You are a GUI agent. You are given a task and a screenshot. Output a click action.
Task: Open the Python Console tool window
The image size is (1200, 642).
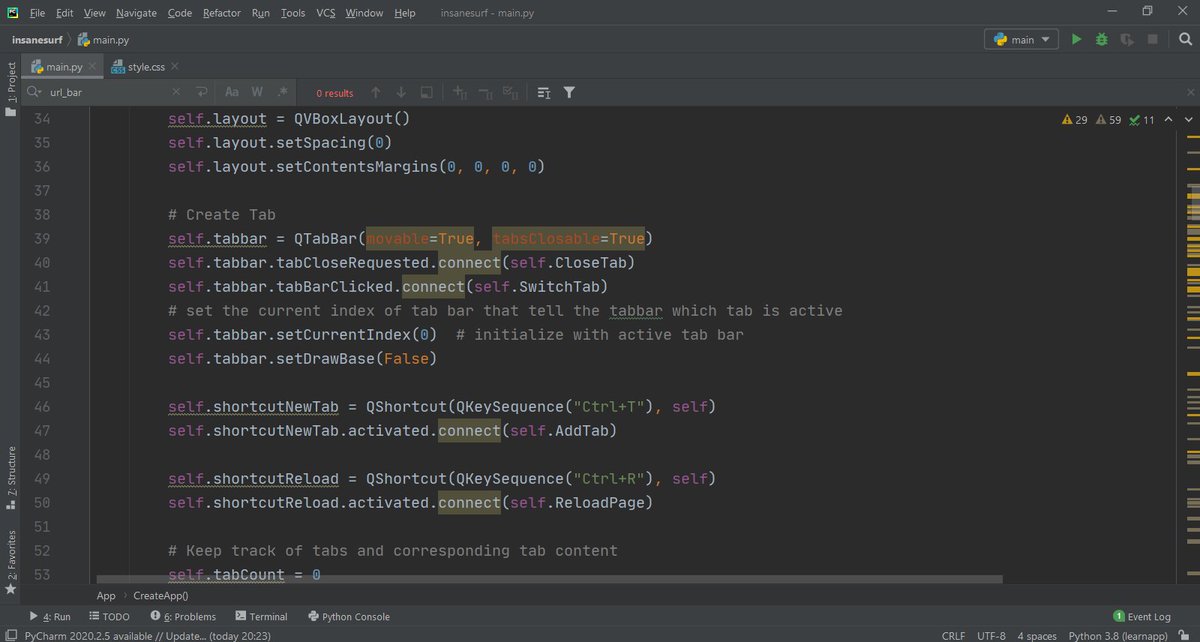coord(349,617)
